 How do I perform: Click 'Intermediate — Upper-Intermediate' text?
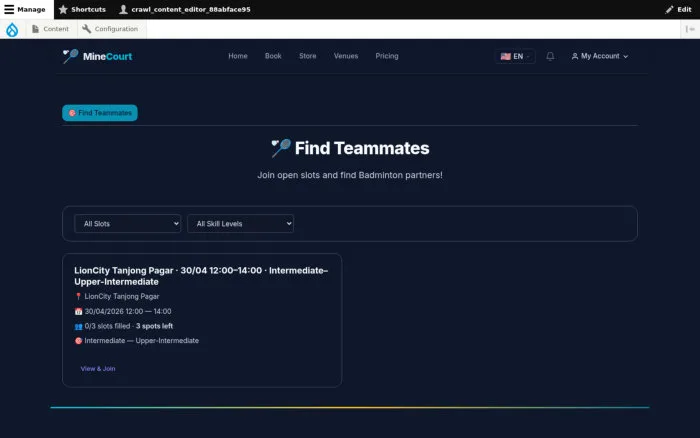142,341
